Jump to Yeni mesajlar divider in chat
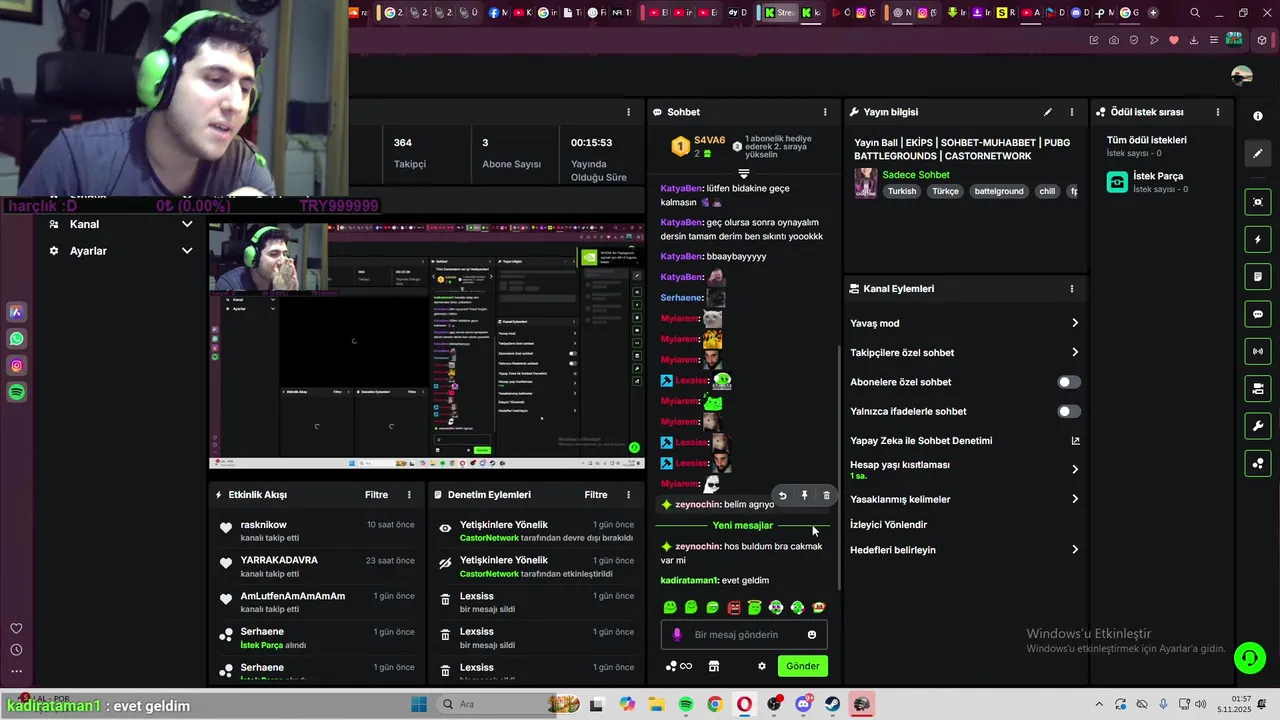 pos(742,525)
